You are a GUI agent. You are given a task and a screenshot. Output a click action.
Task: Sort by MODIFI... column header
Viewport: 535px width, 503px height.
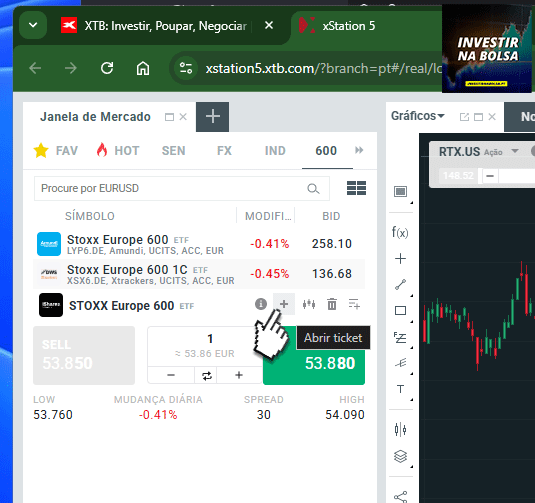click(268, 216)
